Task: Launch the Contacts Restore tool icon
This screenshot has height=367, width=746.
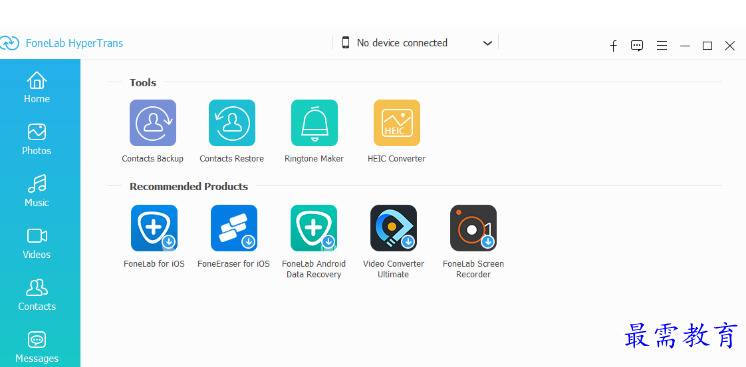Action: click(x=232, y=123)
